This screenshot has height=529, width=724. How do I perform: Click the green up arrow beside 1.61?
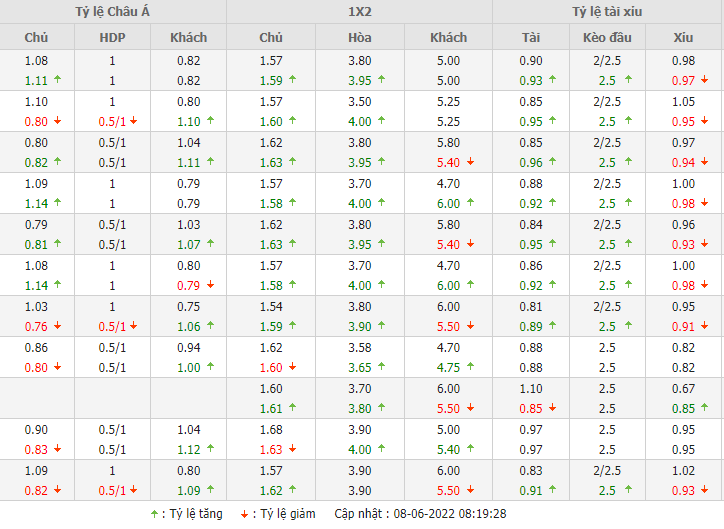[x=292, y=408]
